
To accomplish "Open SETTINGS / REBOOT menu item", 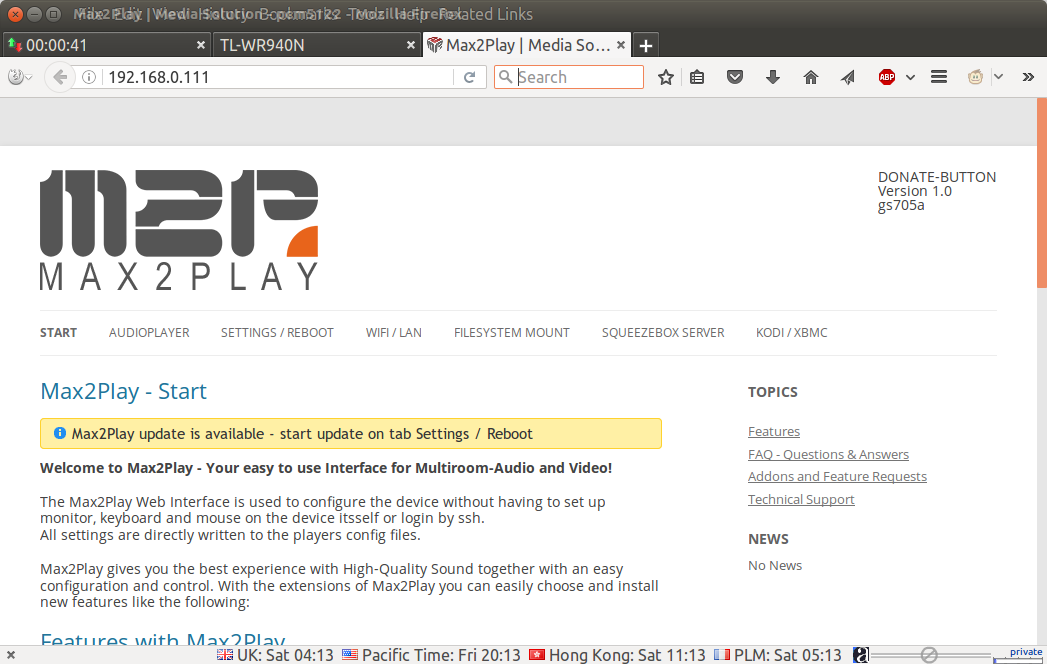I will (277, 333).
